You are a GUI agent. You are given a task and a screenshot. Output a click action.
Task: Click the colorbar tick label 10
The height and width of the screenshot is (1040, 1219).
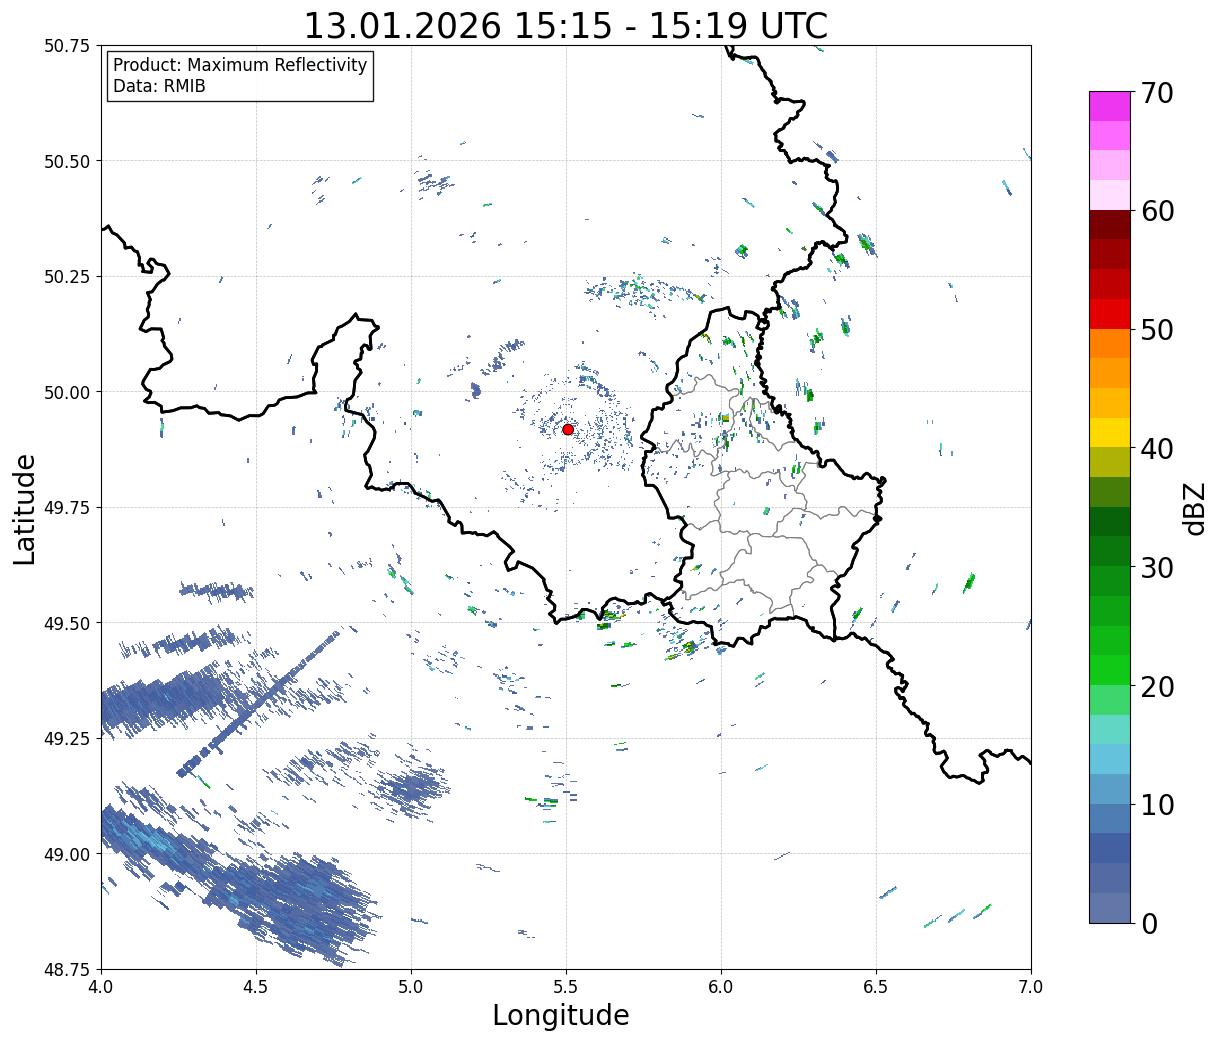pos(1157,804)
